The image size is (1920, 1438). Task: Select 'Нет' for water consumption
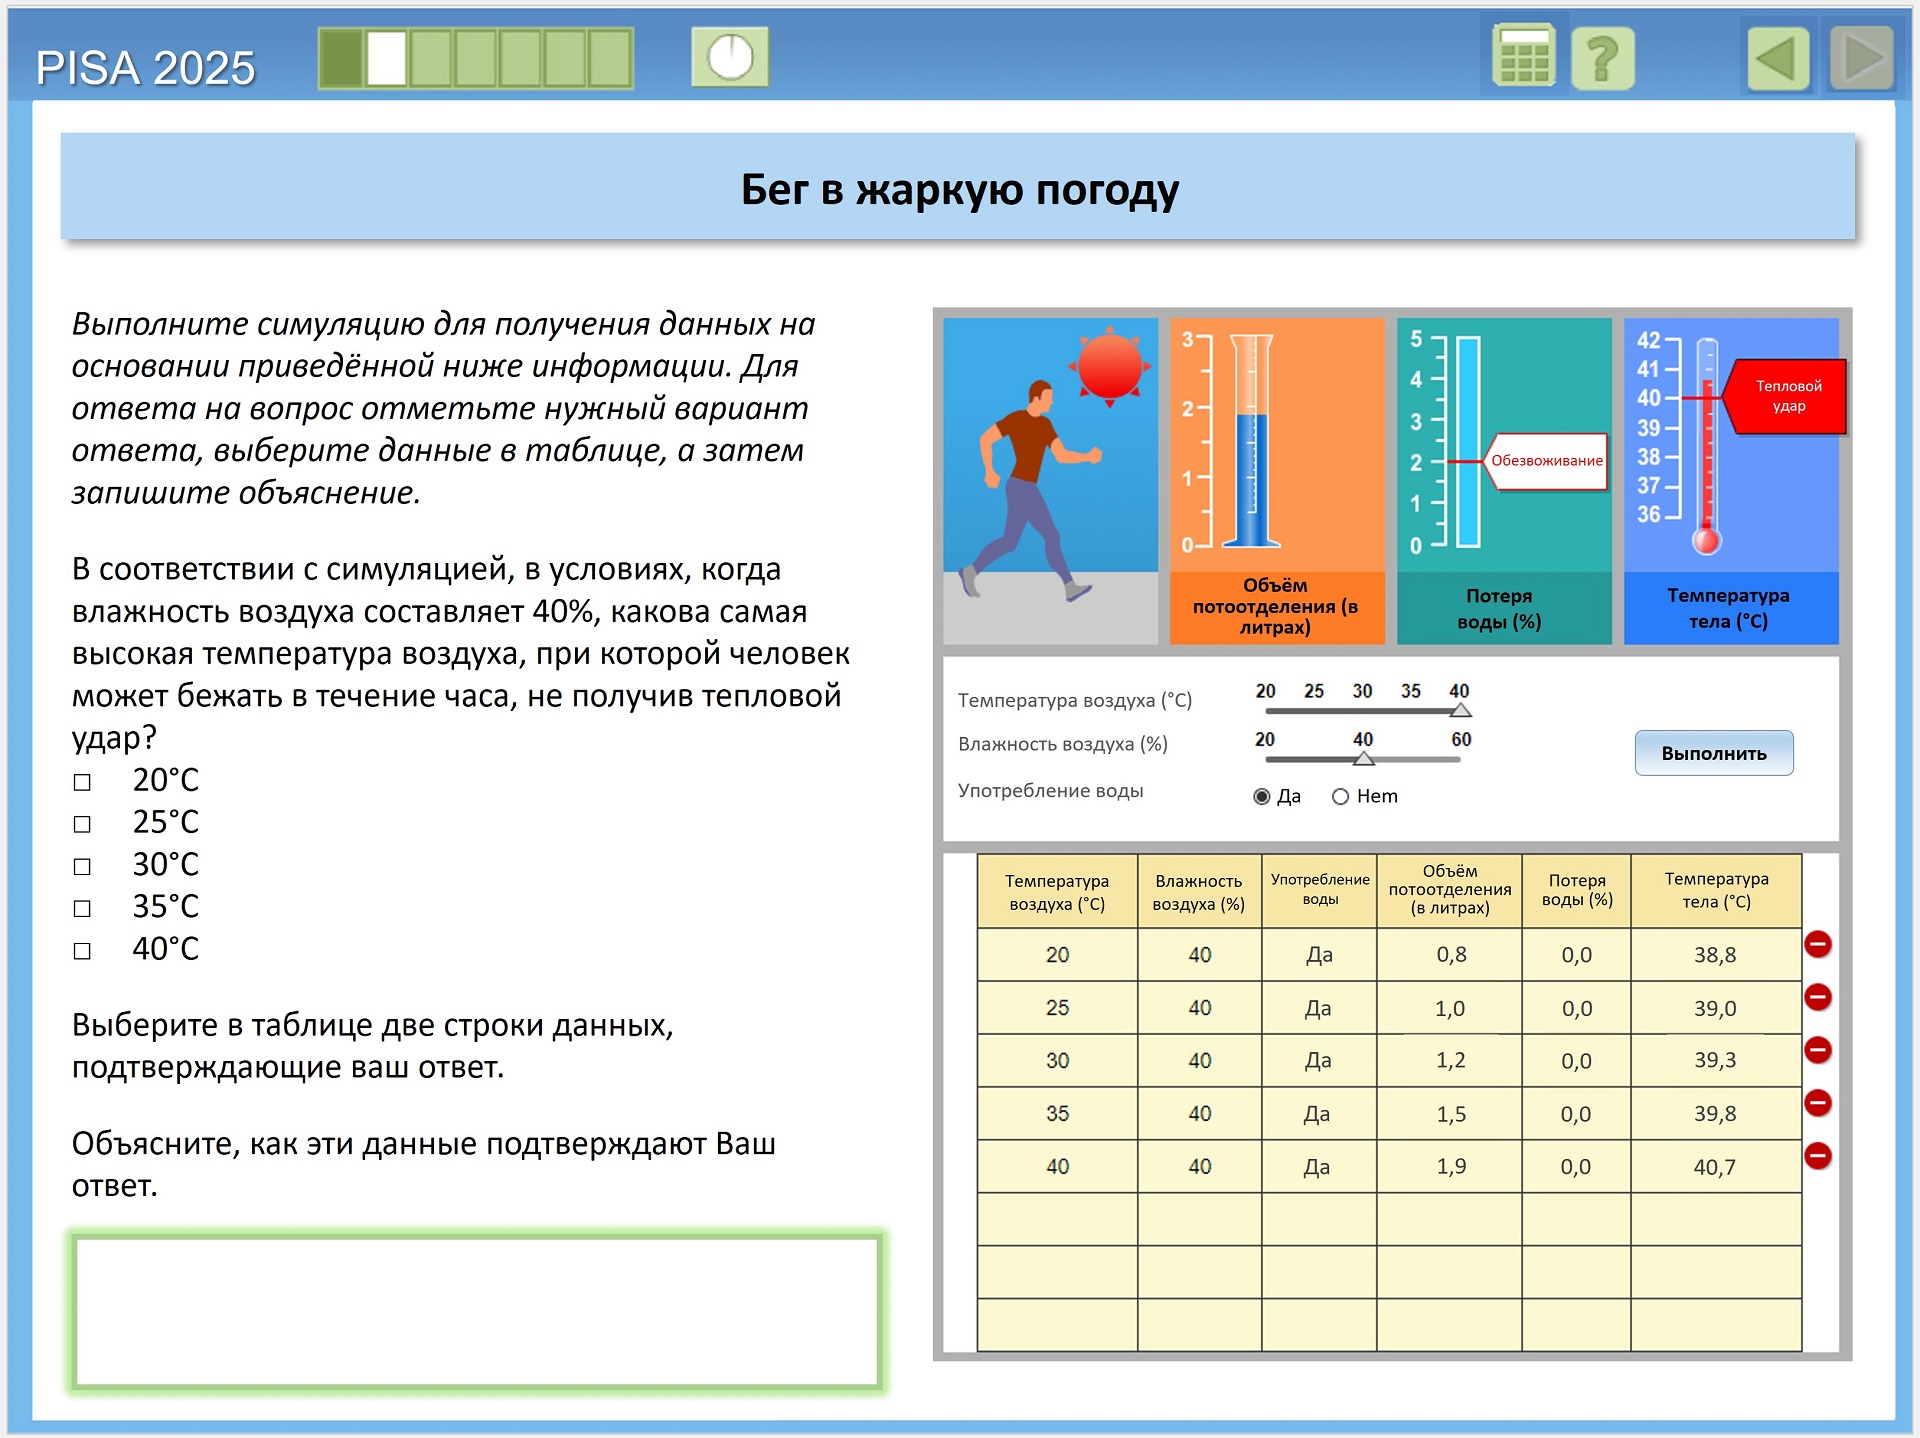[1341, 796]
